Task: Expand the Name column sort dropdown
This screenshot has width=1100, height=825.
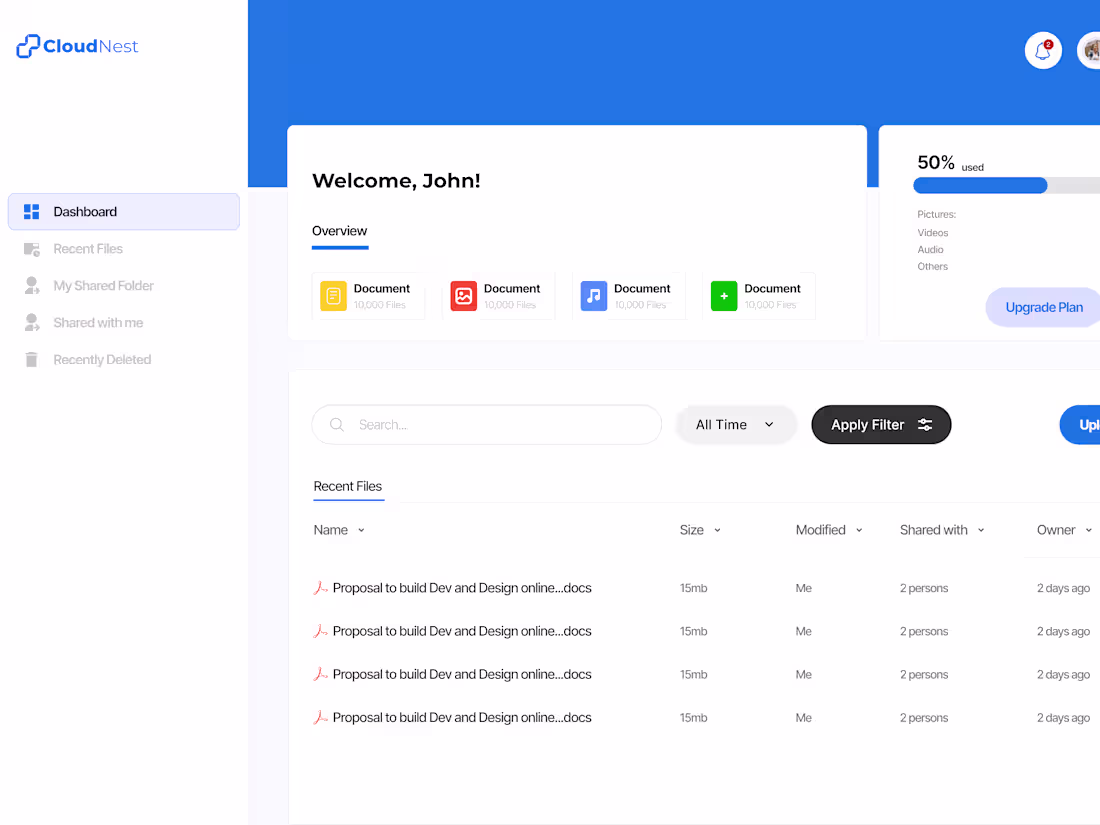Action: tap(360, 529)
